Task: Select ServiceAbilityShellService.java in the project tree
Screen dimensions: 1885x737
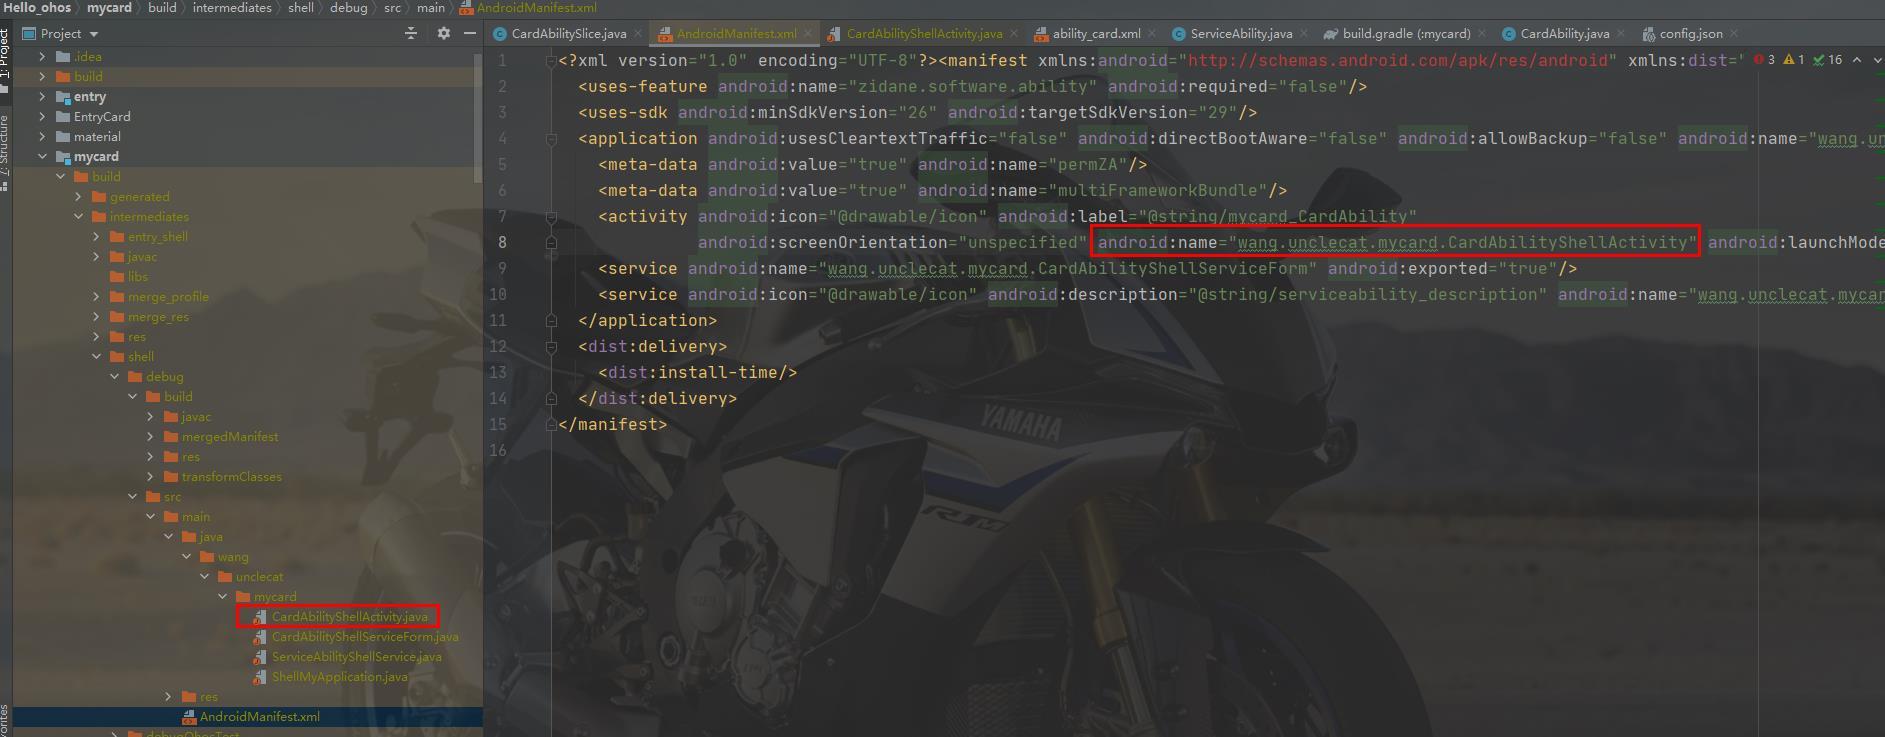Action: [356, 657]
